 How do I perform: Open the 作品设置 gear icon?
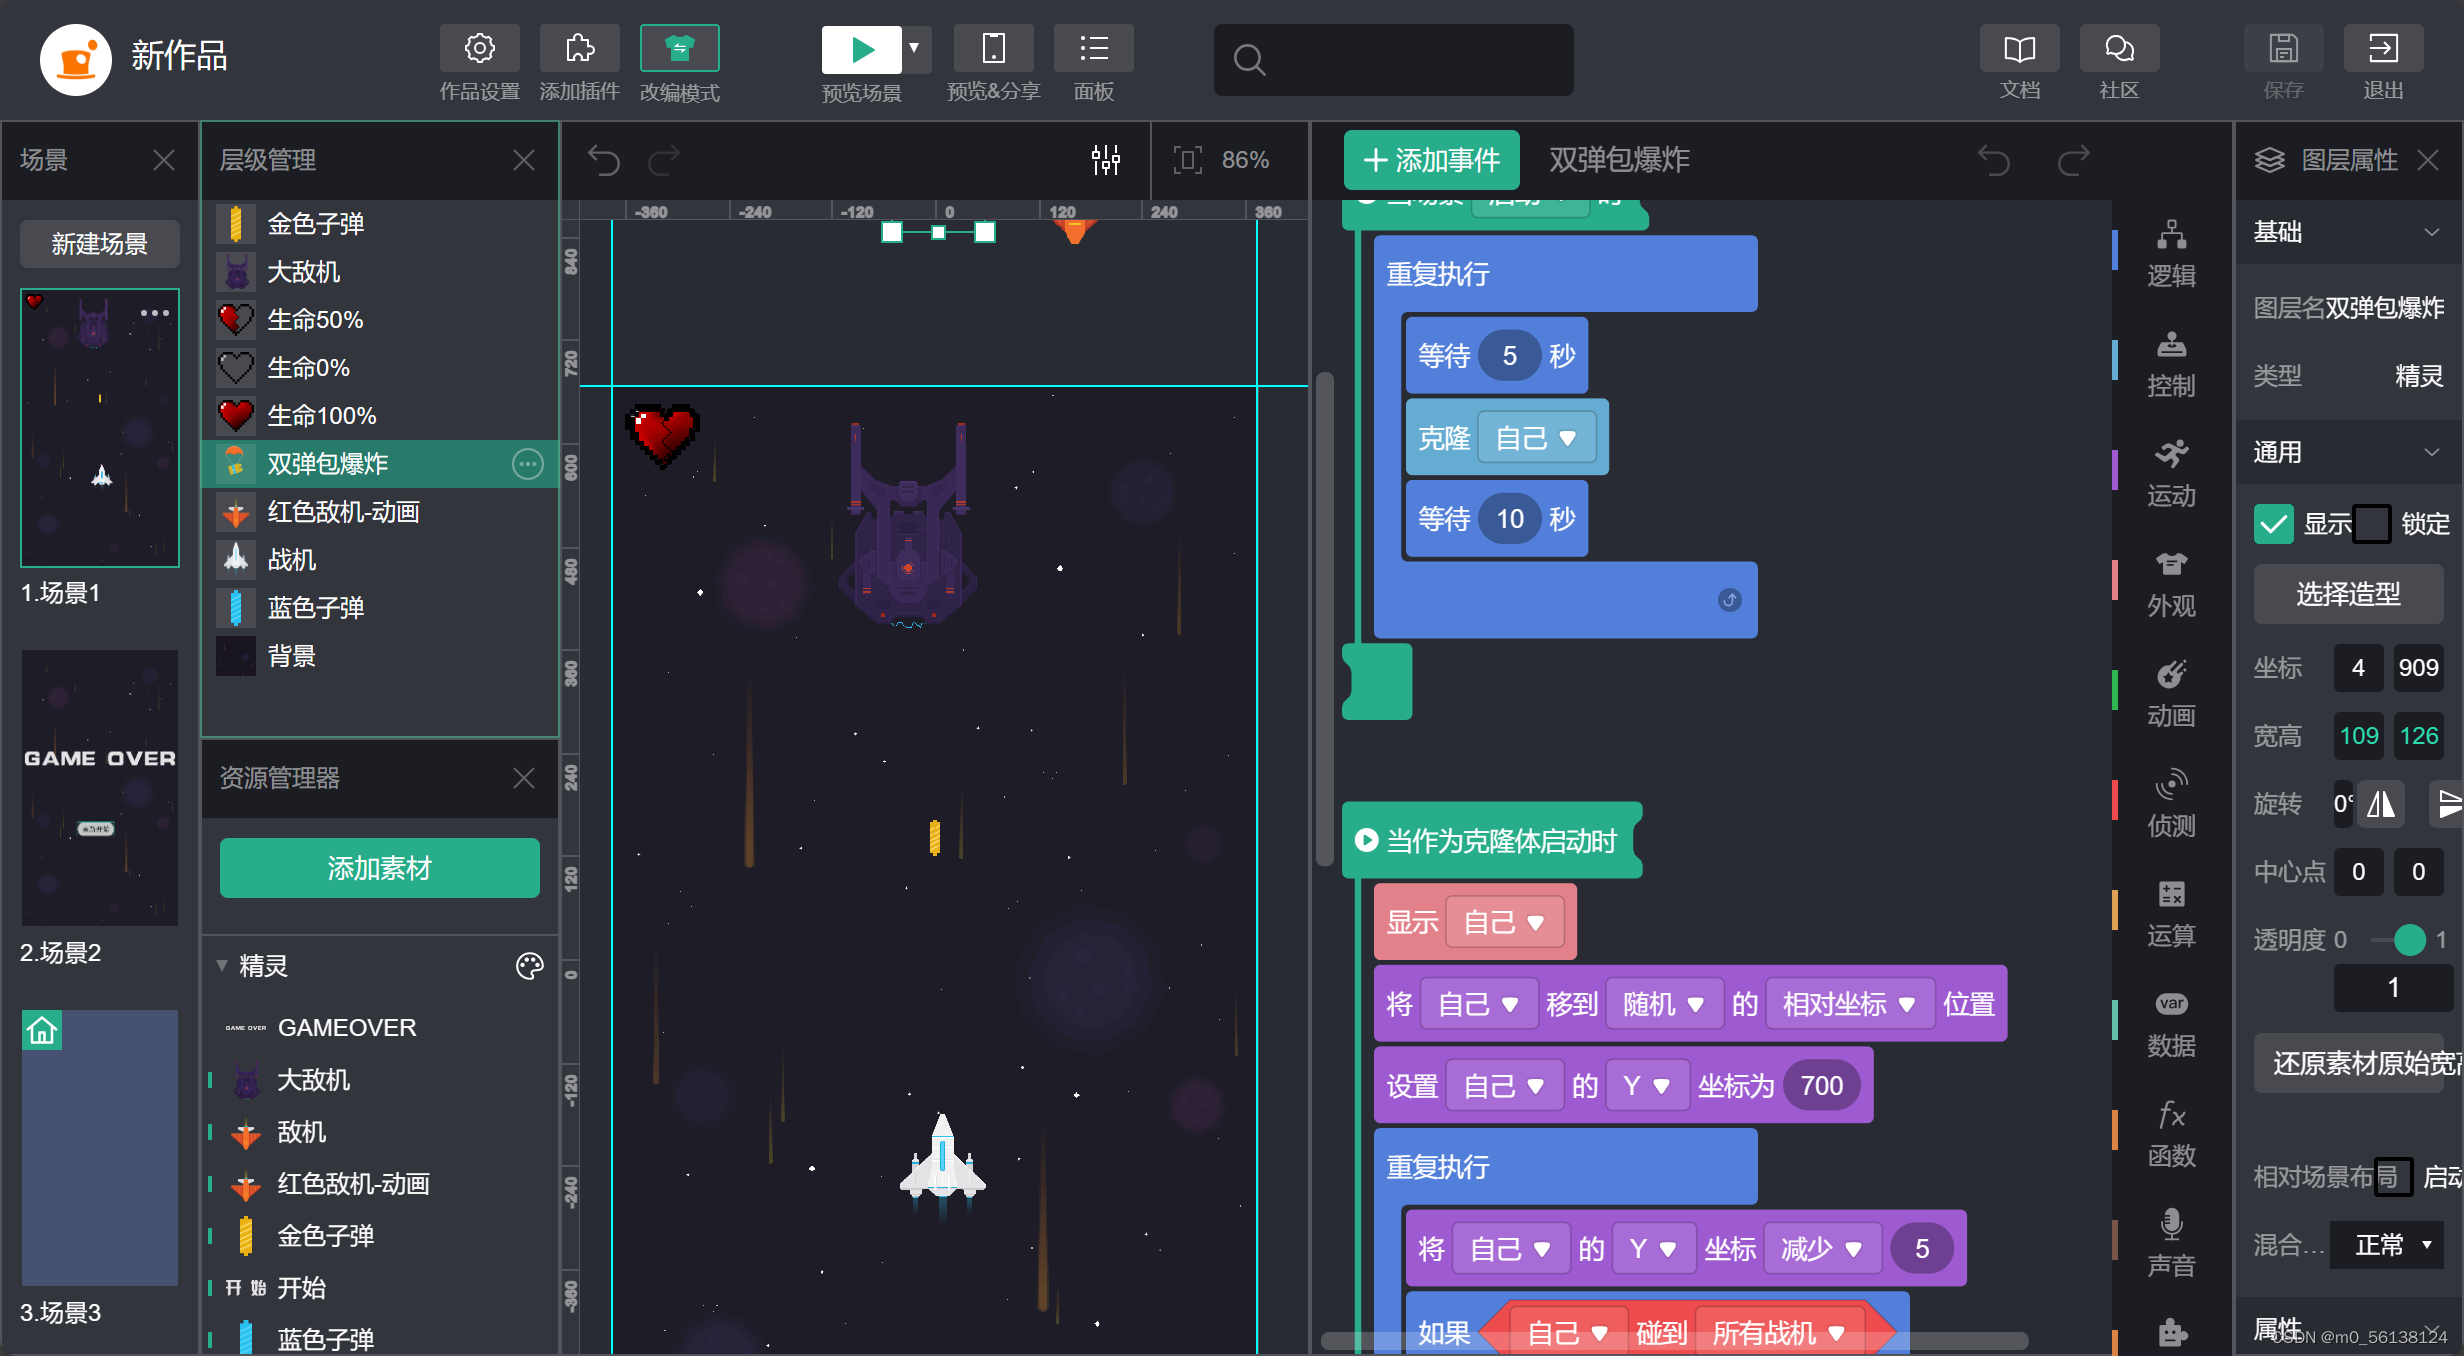click(479, 49)
